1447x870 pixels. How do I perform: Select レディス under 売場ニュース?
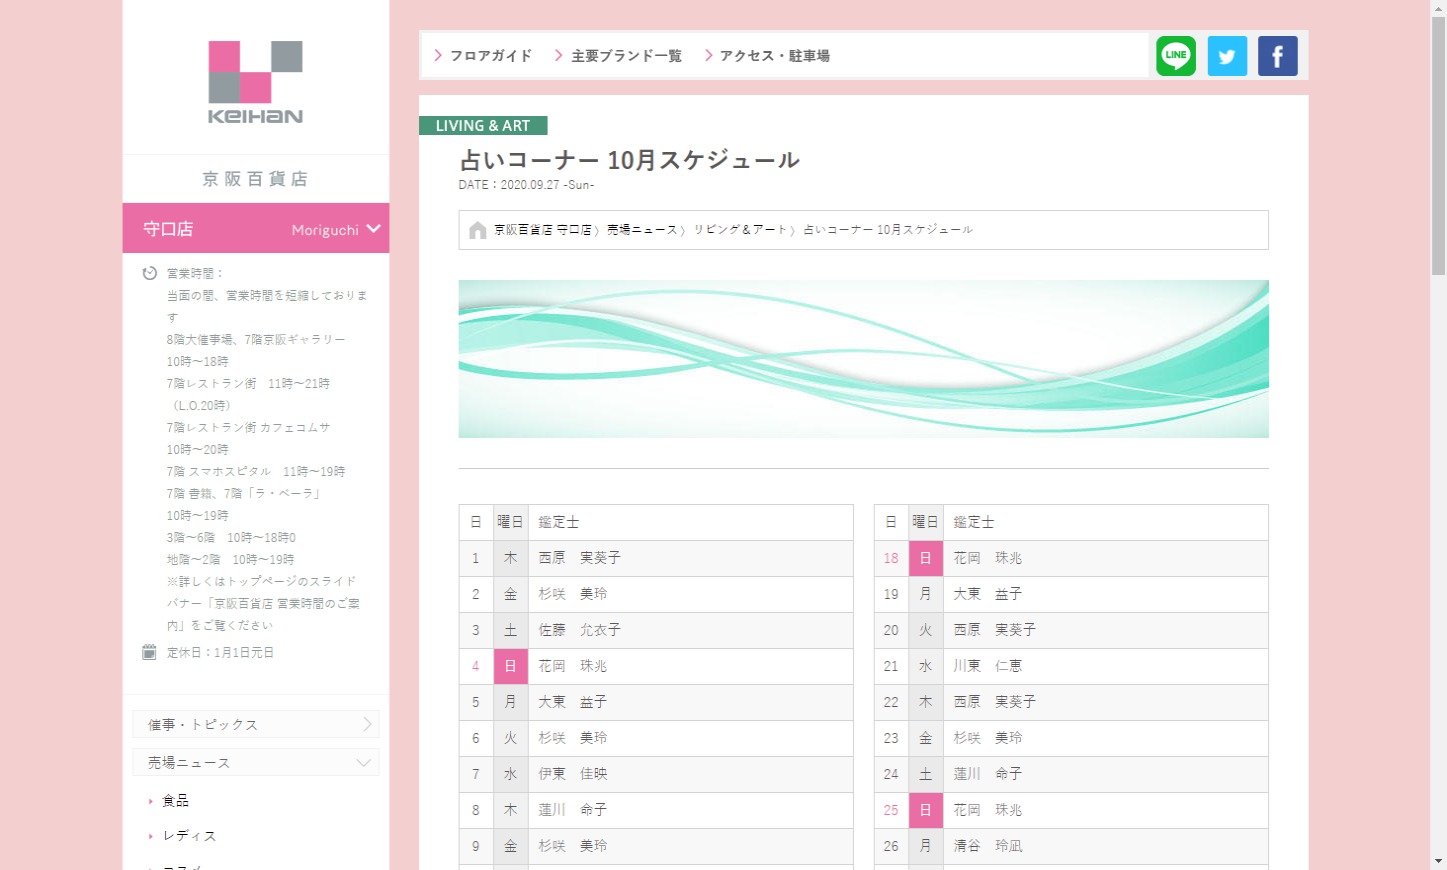[189, 835]
